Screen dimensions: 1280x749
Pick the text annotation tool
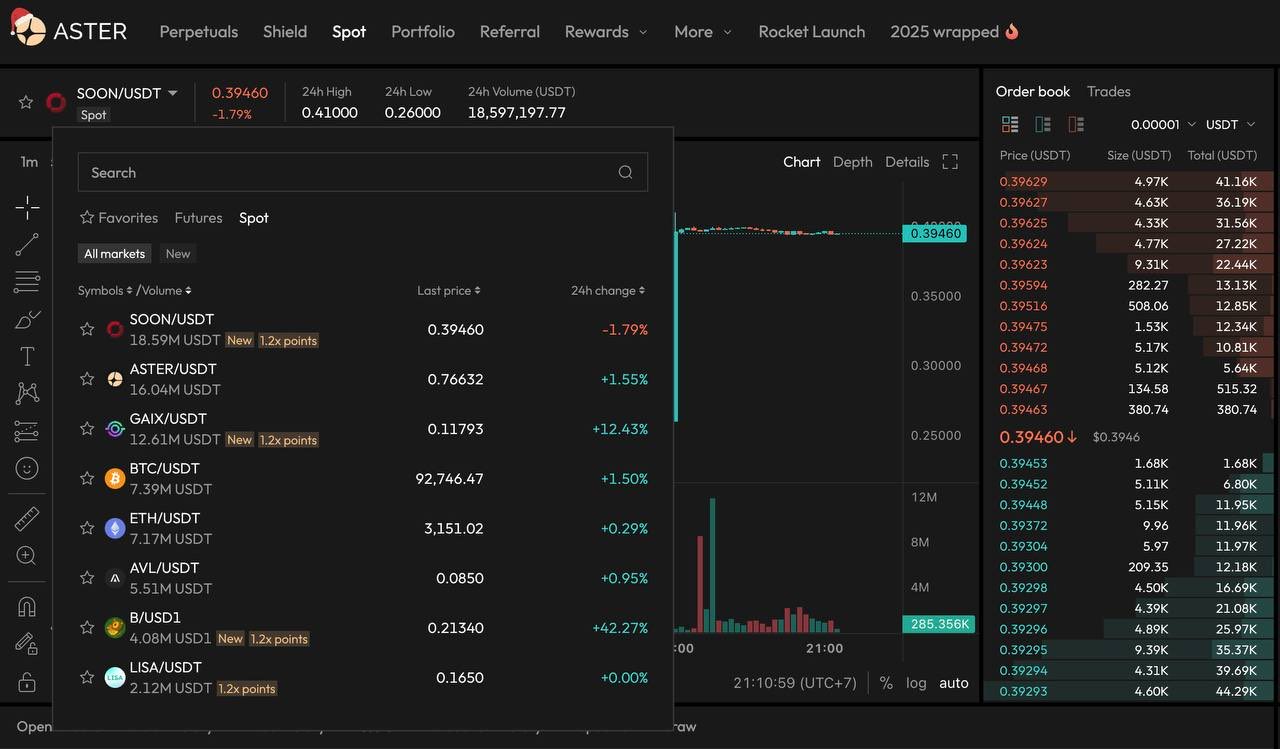[x=27, y=357]
